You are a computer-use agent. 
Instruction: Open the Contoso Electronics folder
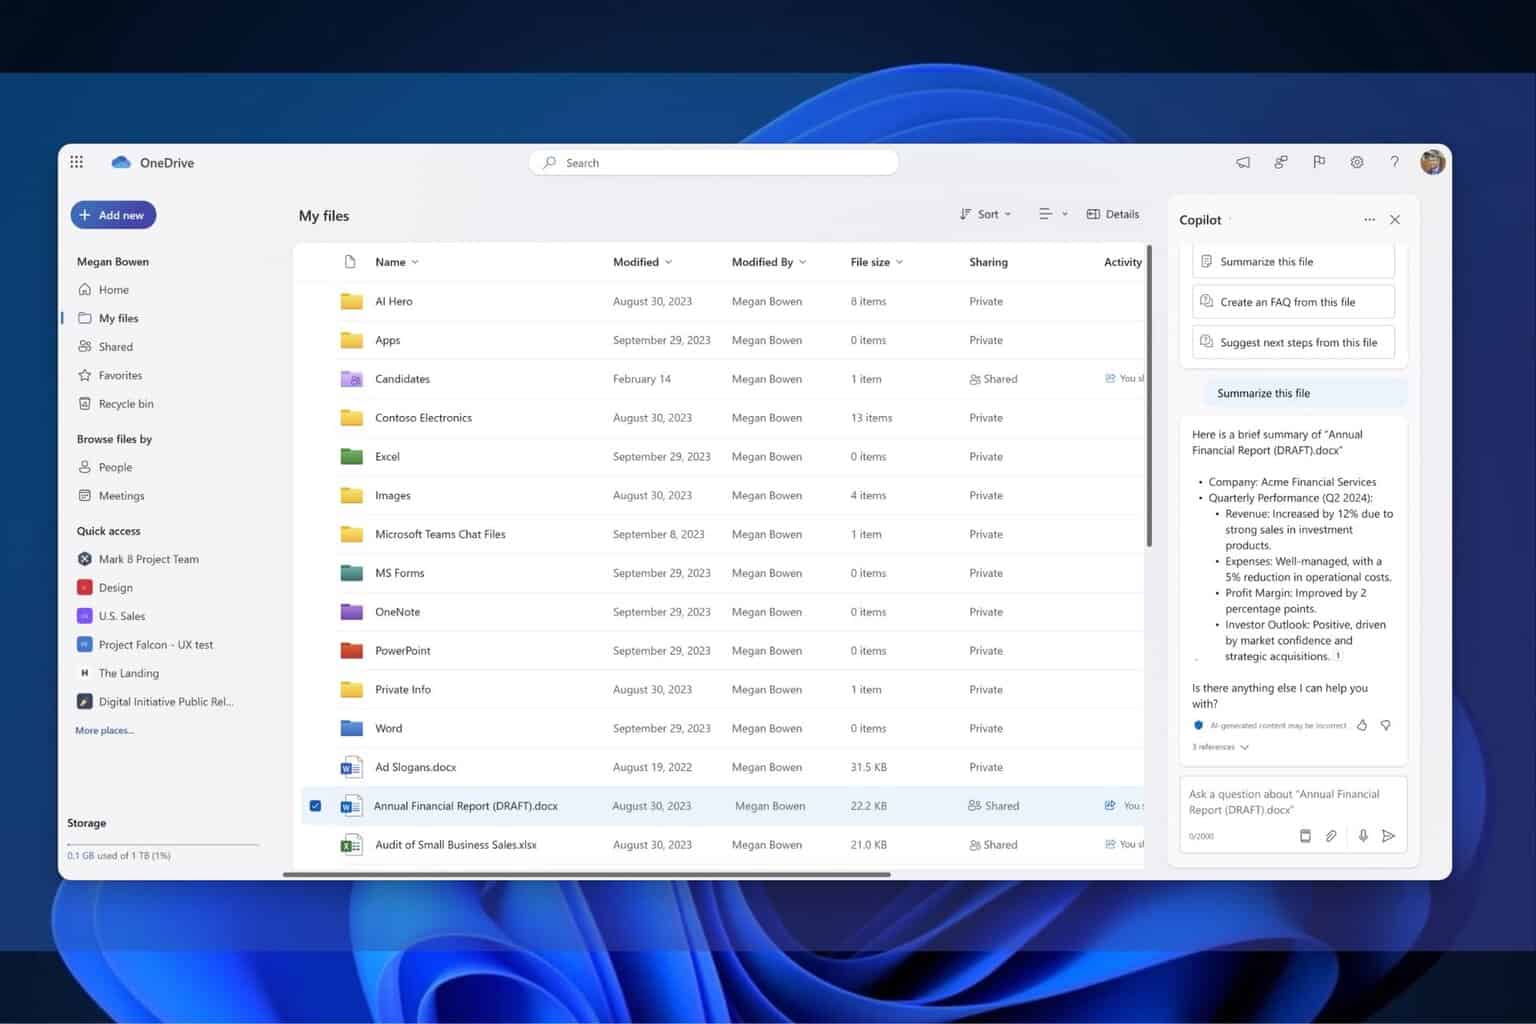423,418
